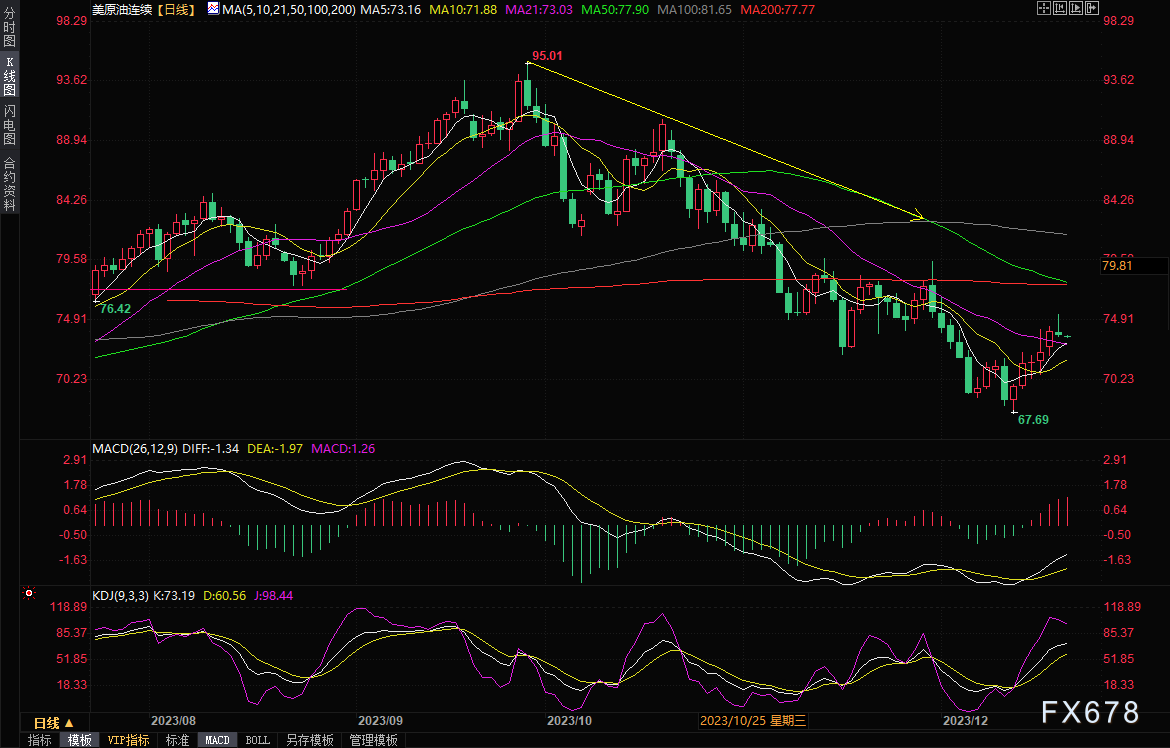Toggle the MACD indicator button
Image resolution: width=1170 pixels, height=748 pixels.
coord(217,740)
